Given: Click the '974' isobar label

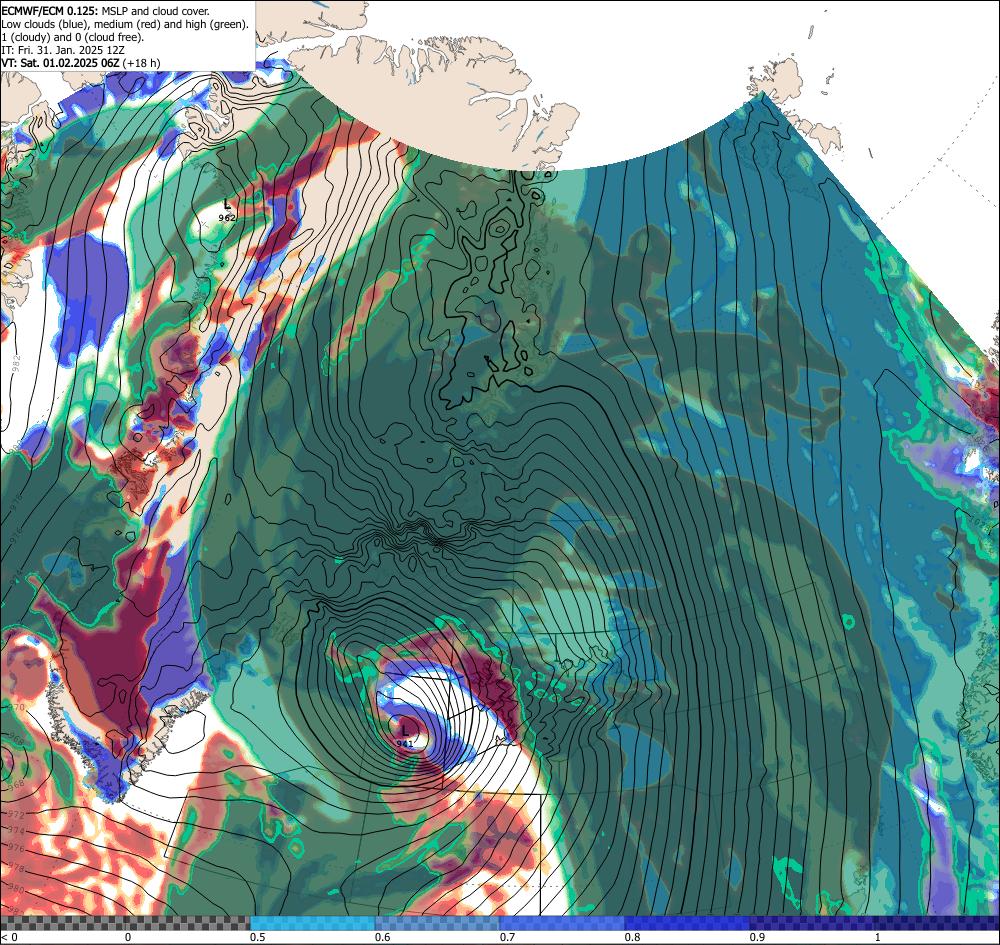Looking at the screenshot, I should pos(17,831).
